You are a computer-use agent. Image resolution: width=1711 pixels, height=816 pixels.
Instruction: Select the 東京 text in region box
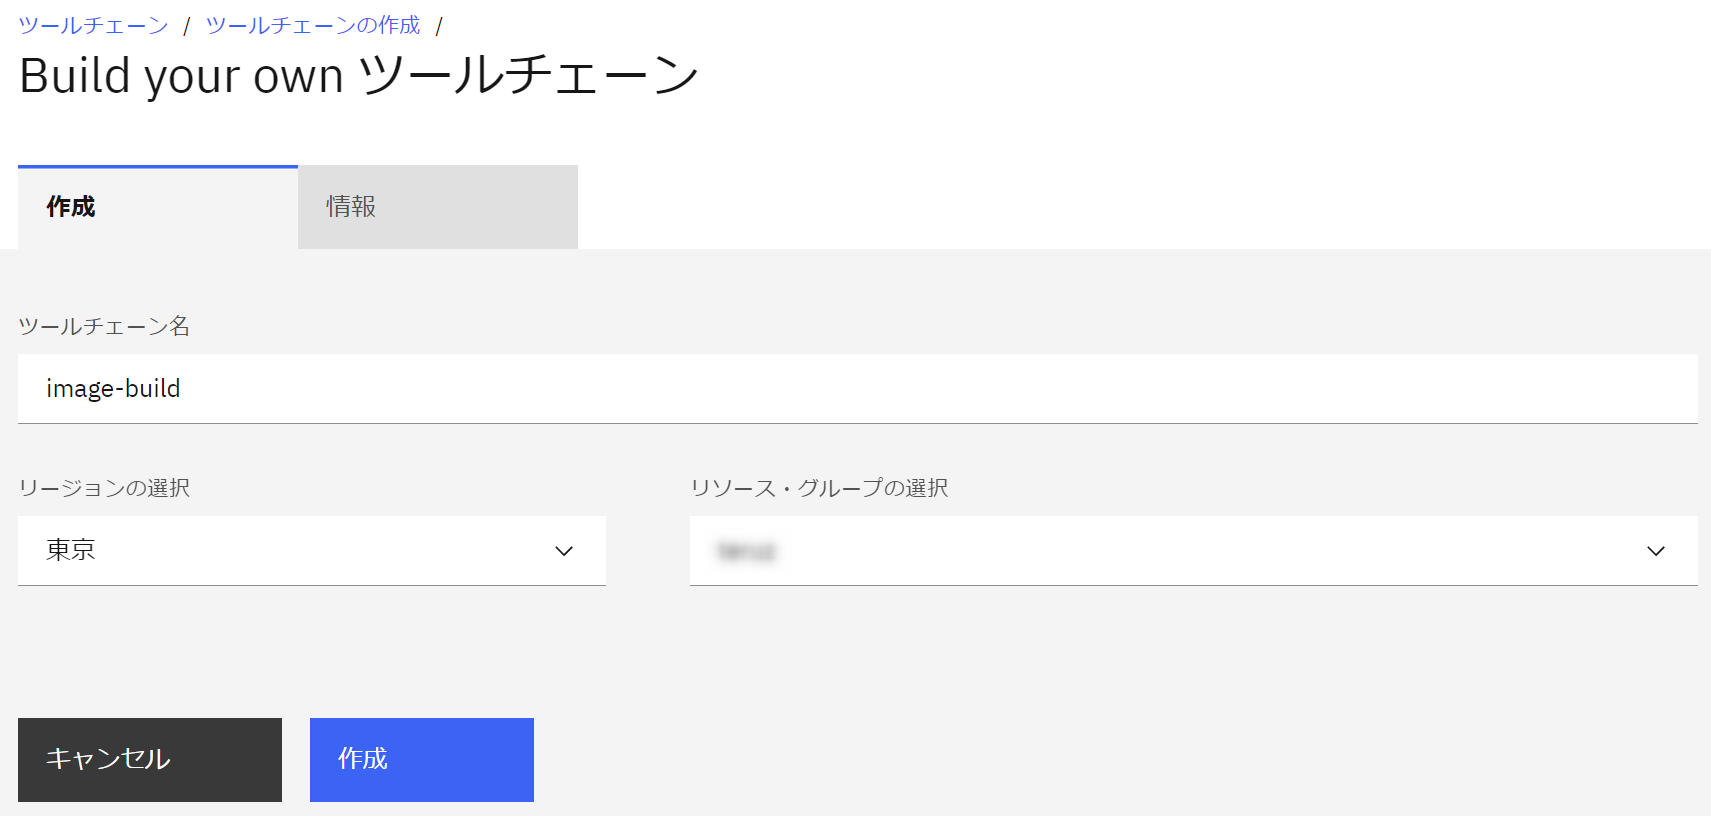point(68,550)
